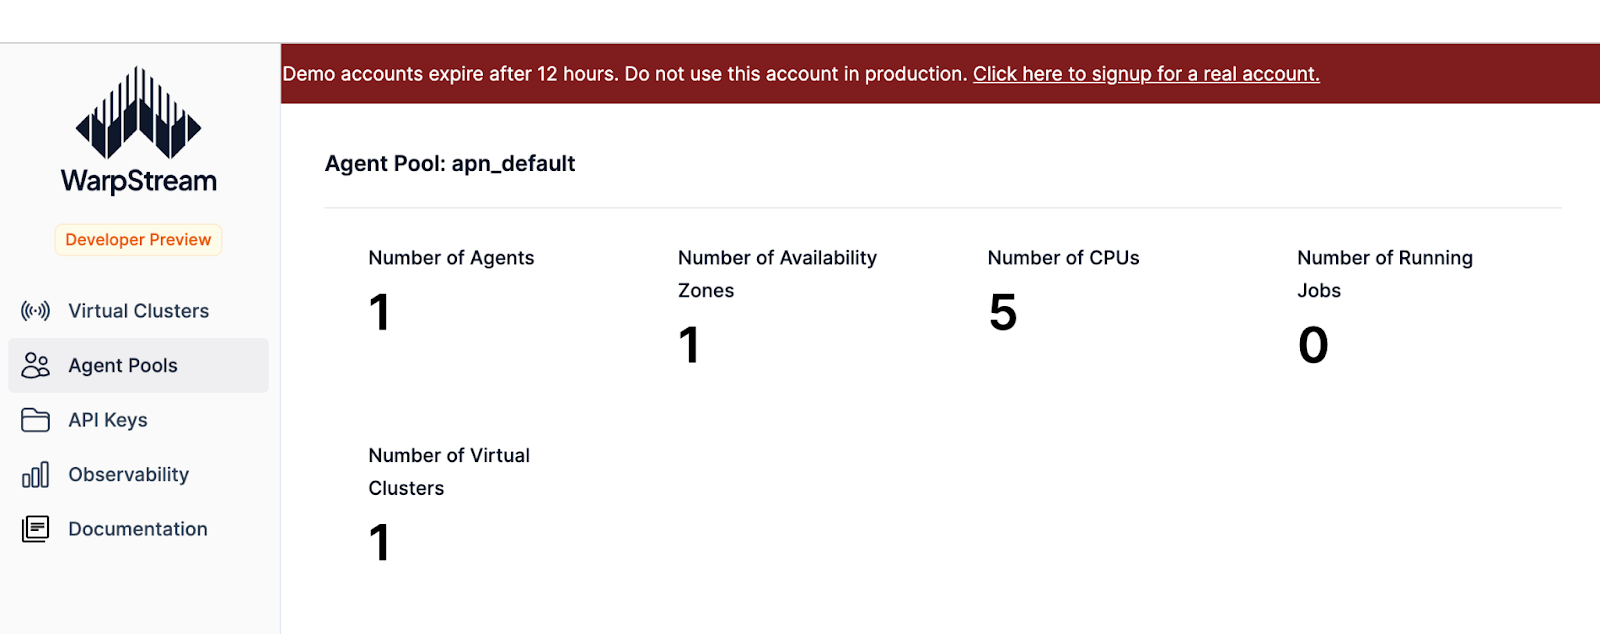Viewport: 1600px width, 634px height.
Task: Click the Number of Virtual Clusters label
Action: pyautogui.click(x=449, y=471)
